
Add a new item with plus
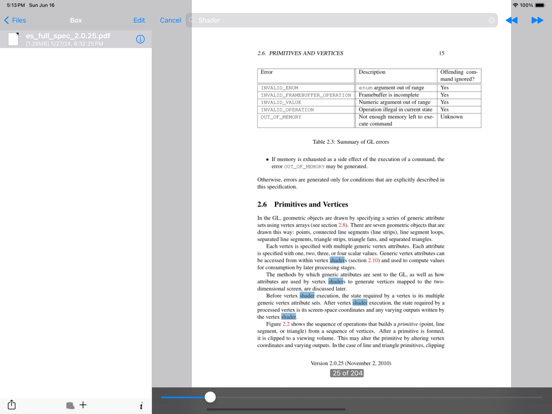pyautogui.click(x=83, y=405)
